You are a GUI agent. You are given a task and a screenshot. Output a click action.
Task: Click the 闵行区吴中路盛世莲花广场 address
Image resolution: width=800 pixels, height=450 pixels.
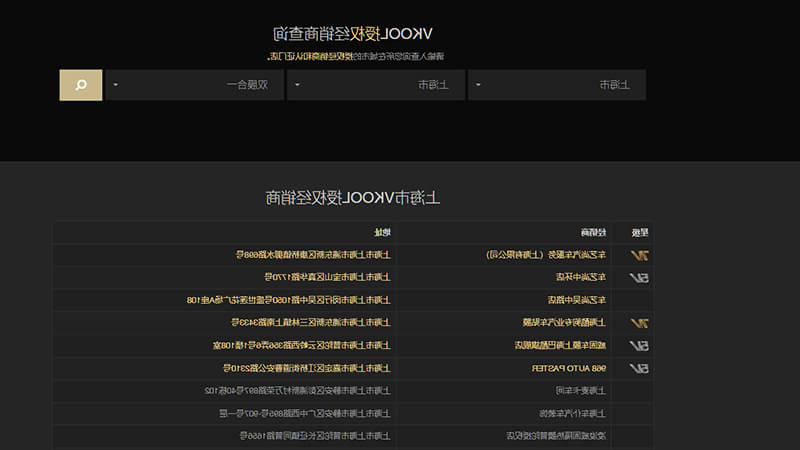(x=289, y=299)
